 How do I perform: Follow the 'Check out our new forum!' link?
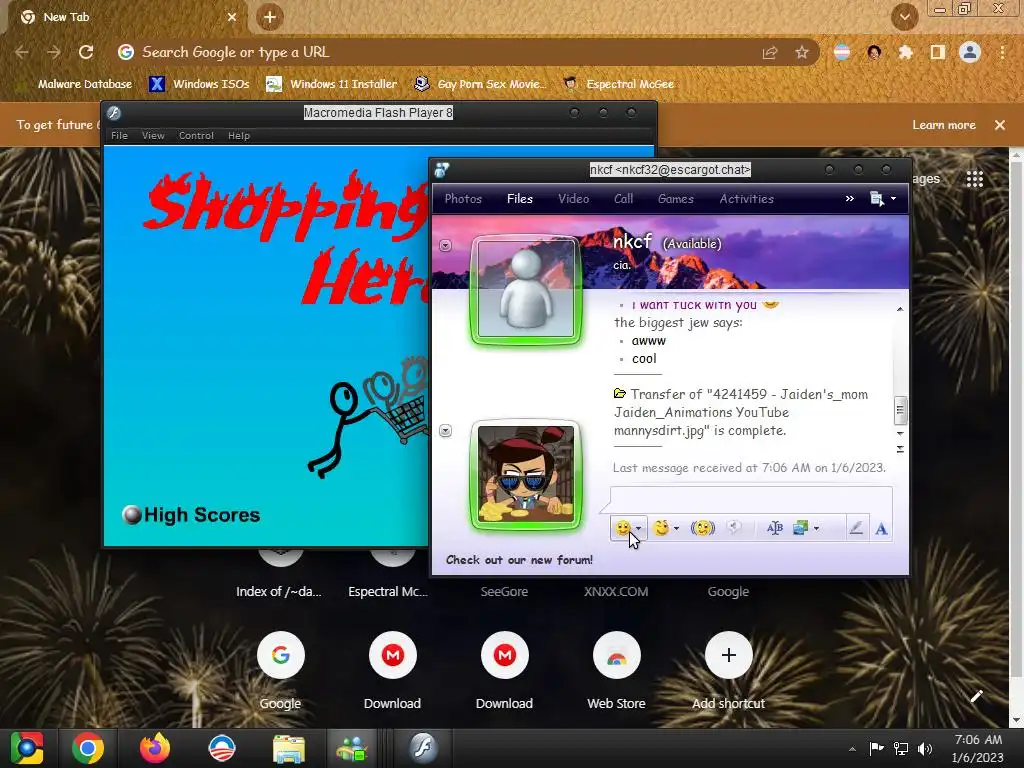coord(519,560)
